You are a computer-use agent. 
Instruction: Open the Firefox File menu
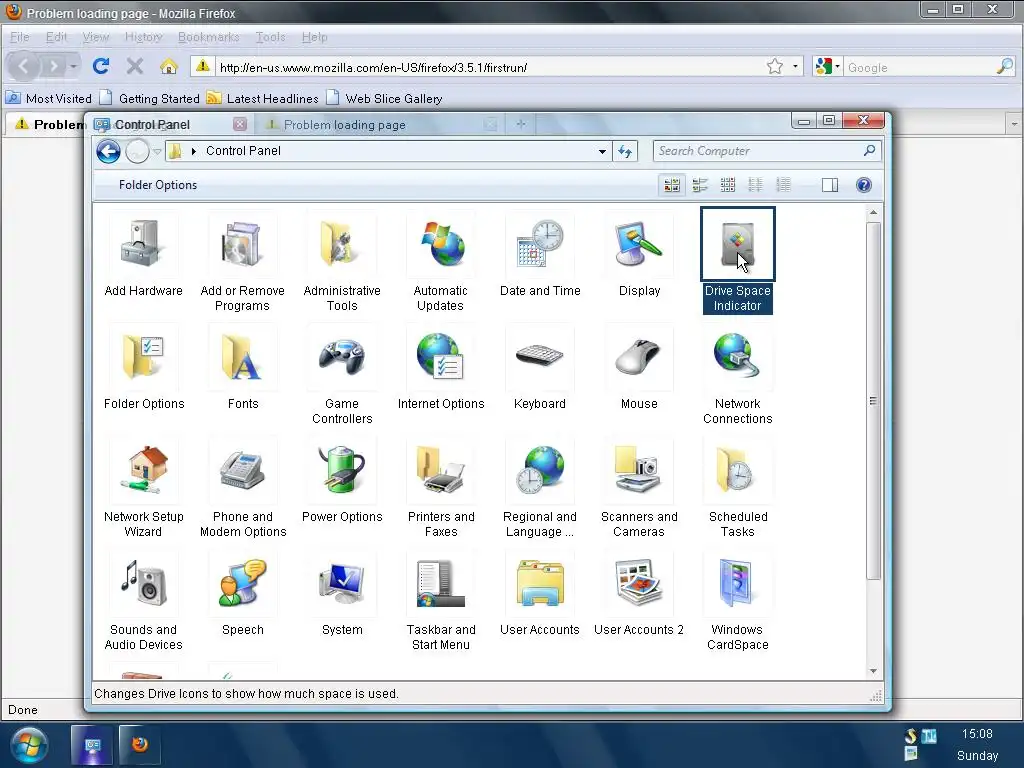tap(19, 37)
